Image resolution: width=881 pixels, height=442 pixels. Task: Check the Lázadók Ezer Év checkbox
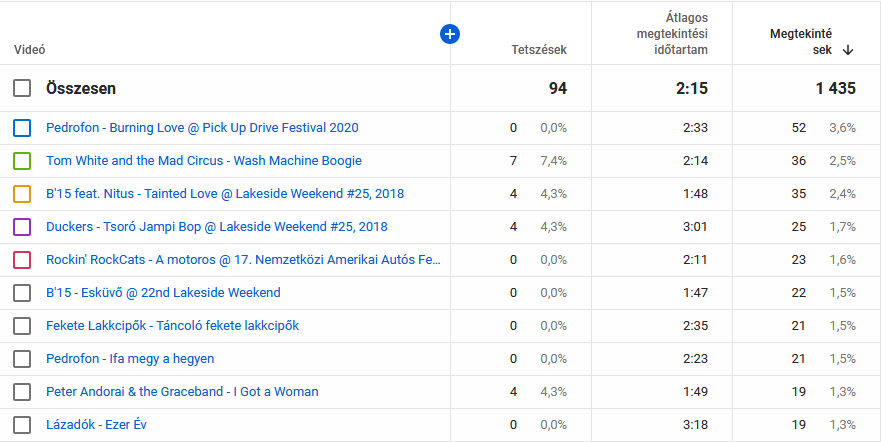tap(22, 425)
